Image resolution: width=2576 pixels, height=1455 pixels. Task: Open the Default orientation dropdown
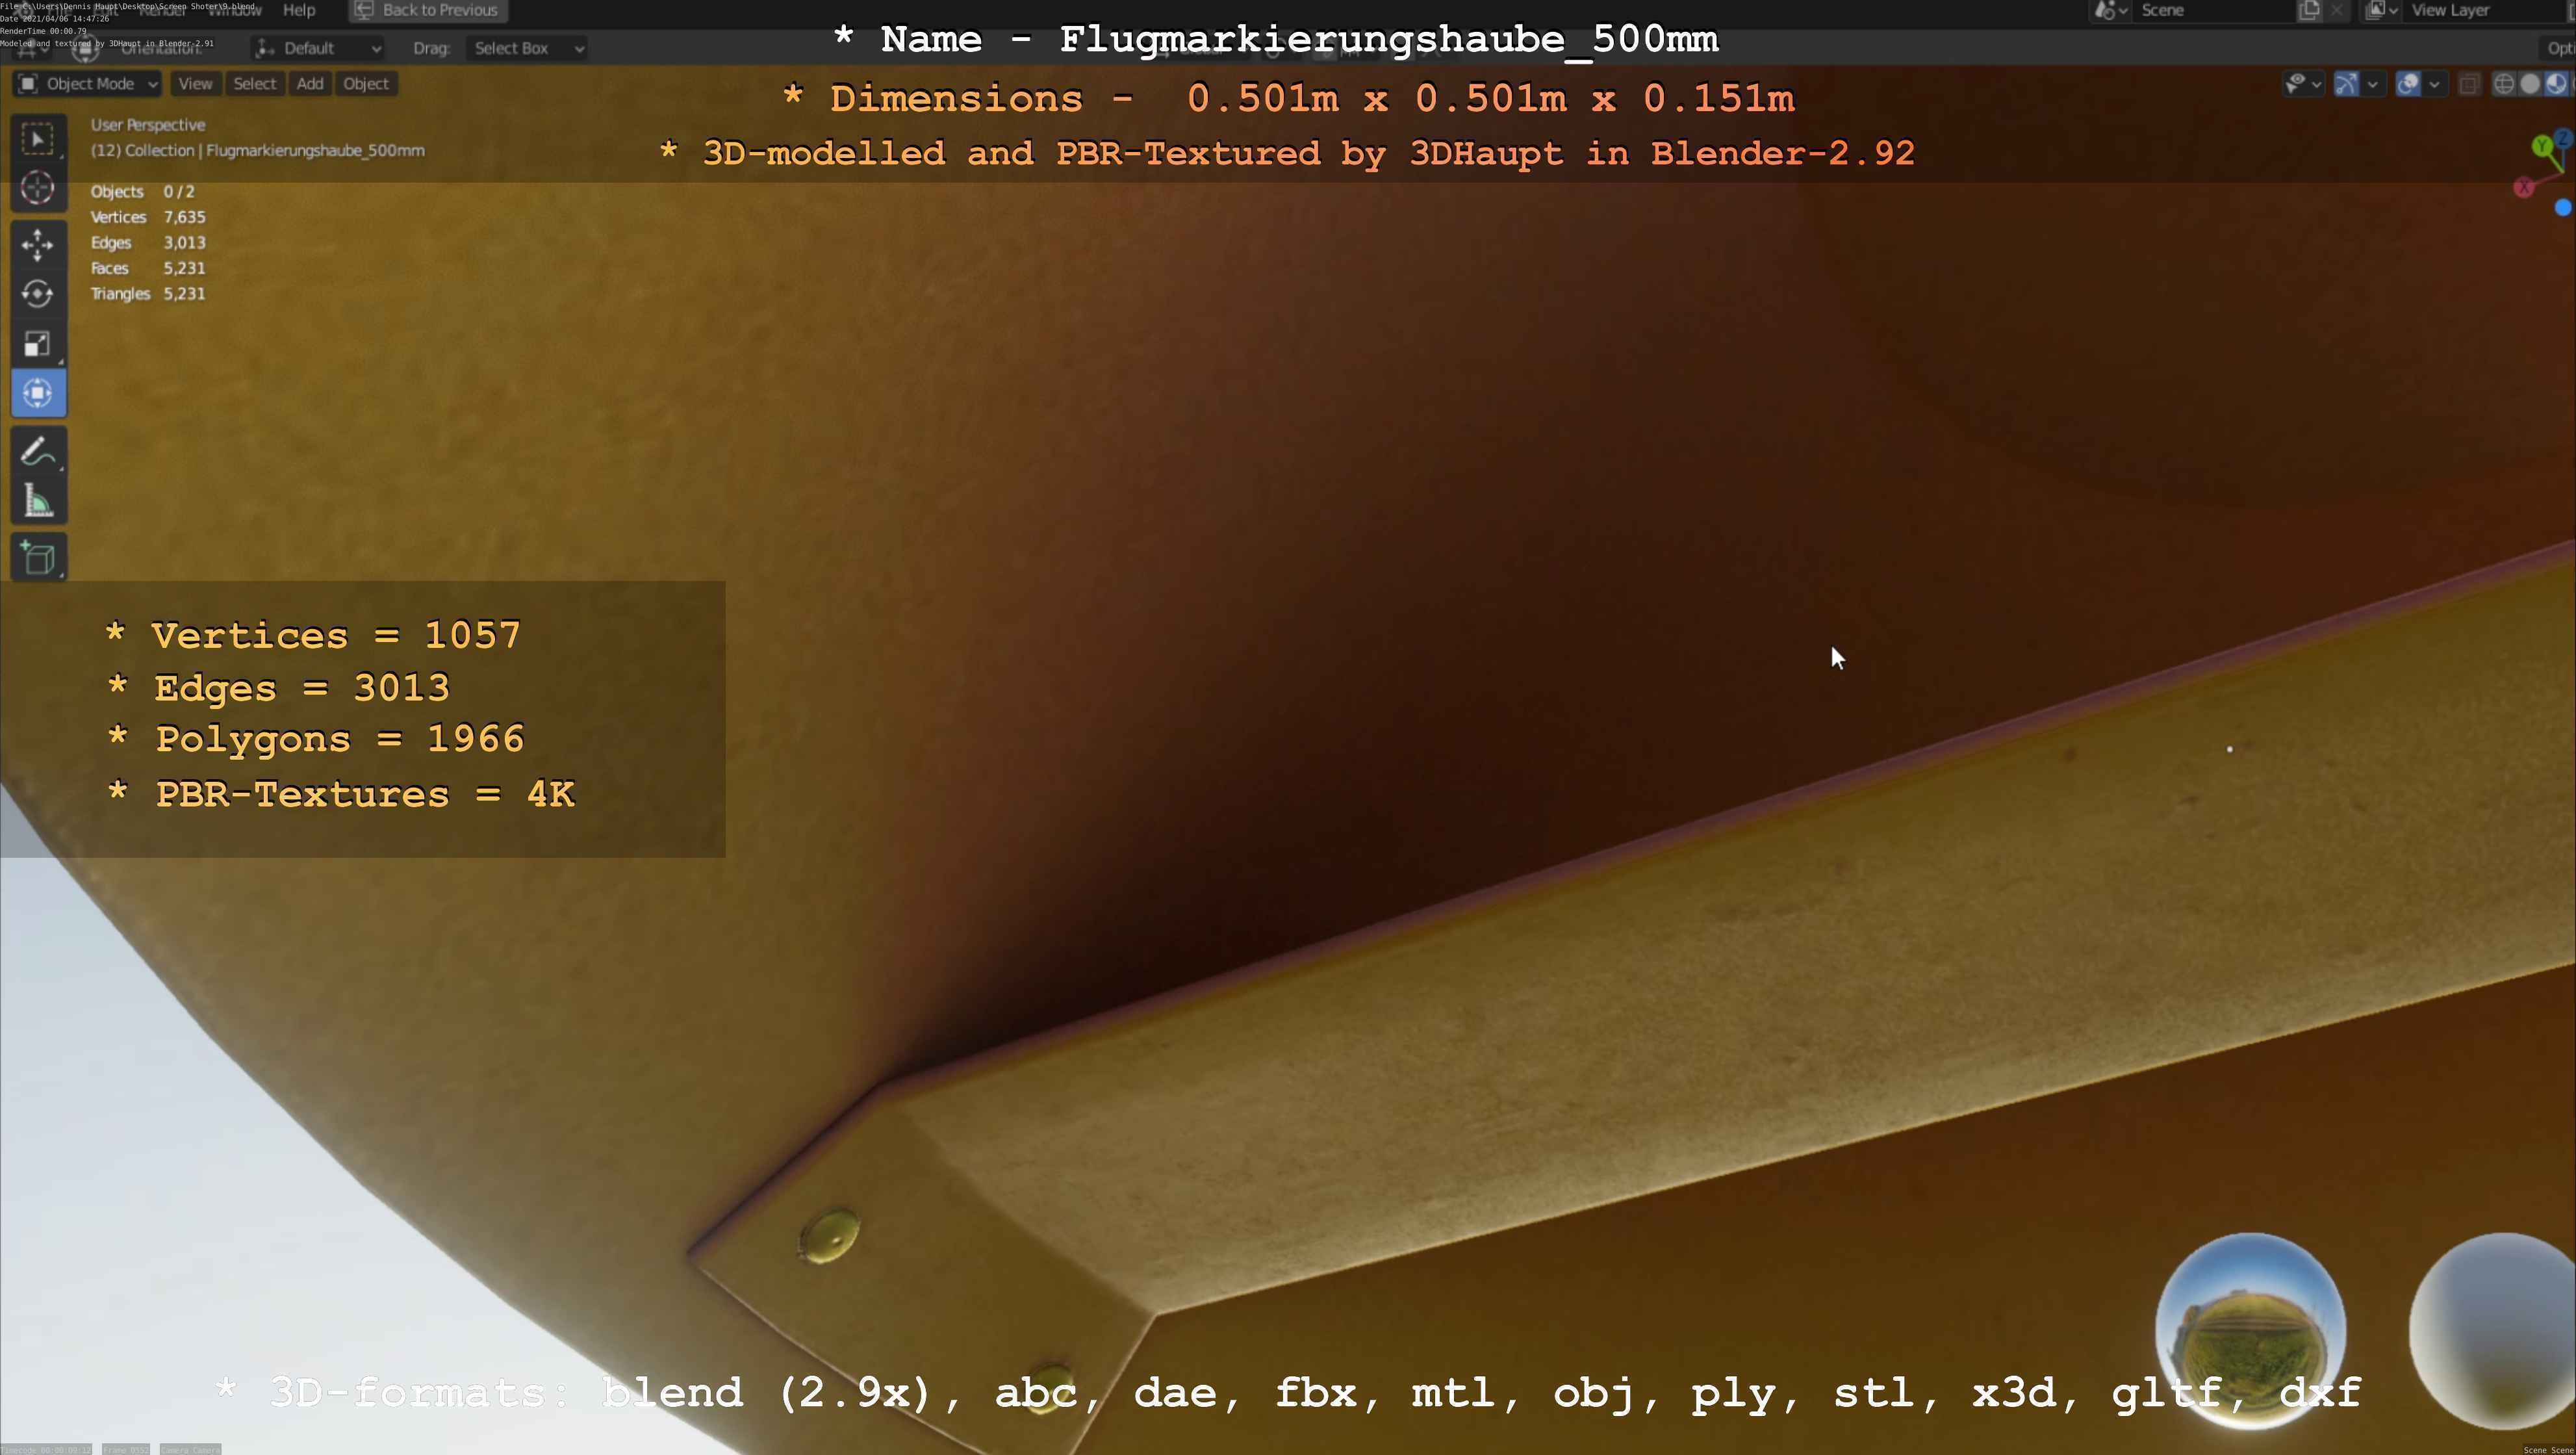coord(318,48)
